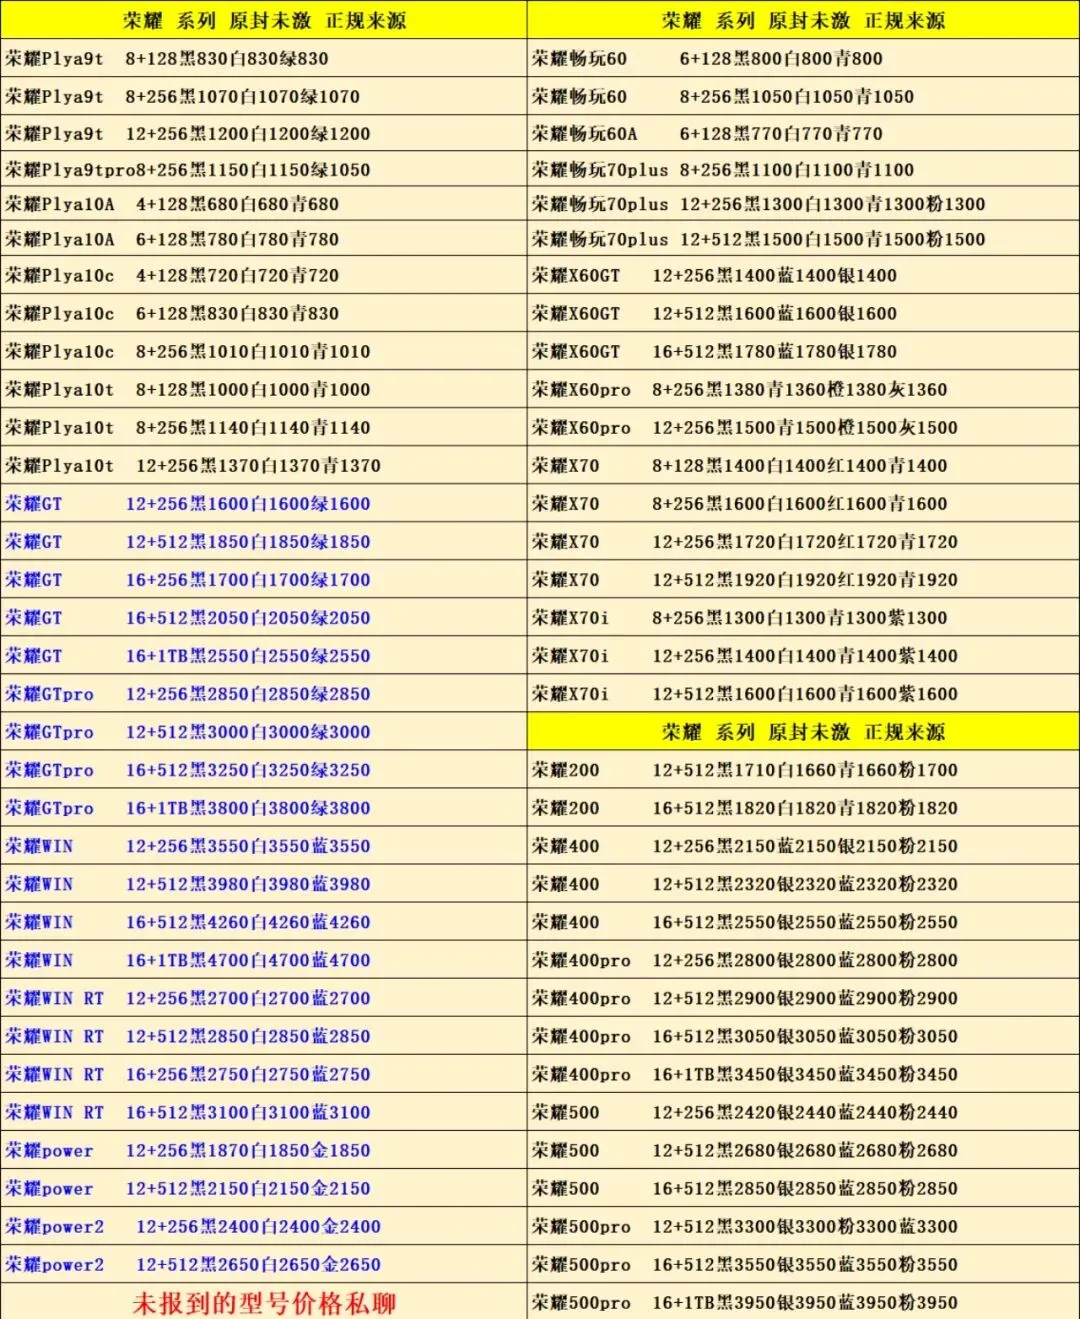Select the '荣耀Plya9tpro8+256黑1150' row
1080x1319 pixels.
[x=264, y=170]
